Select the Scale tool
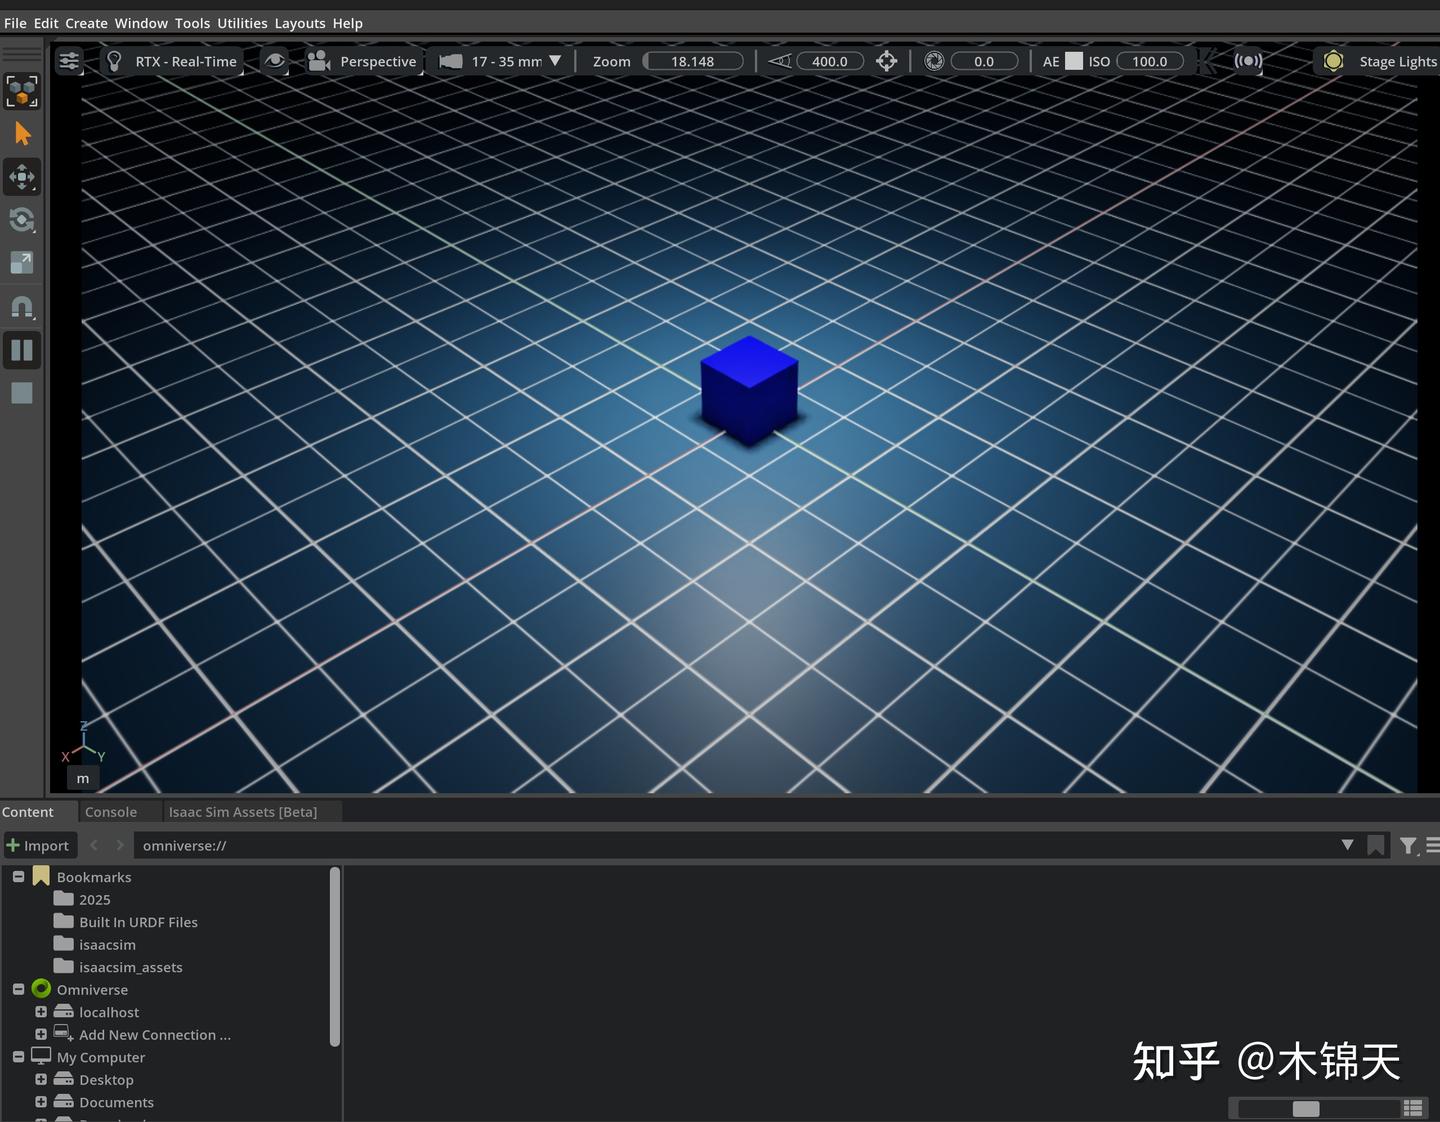 coord(22,263)
